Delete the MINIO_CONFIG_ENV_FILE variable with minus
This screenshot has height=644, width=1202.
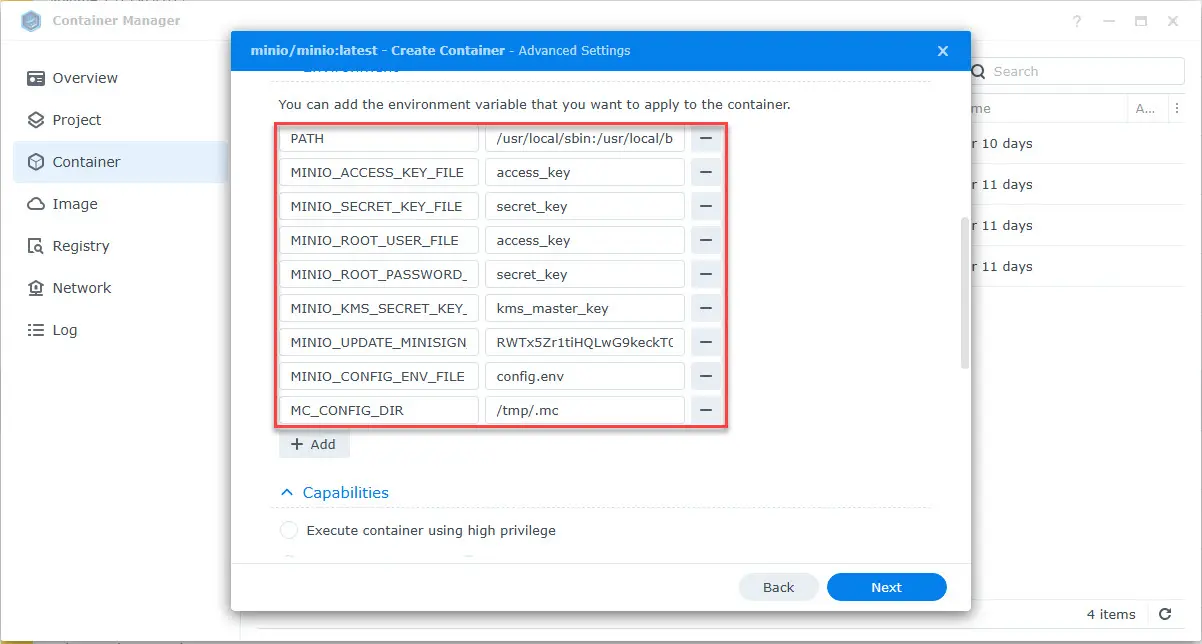click(706, 376)
